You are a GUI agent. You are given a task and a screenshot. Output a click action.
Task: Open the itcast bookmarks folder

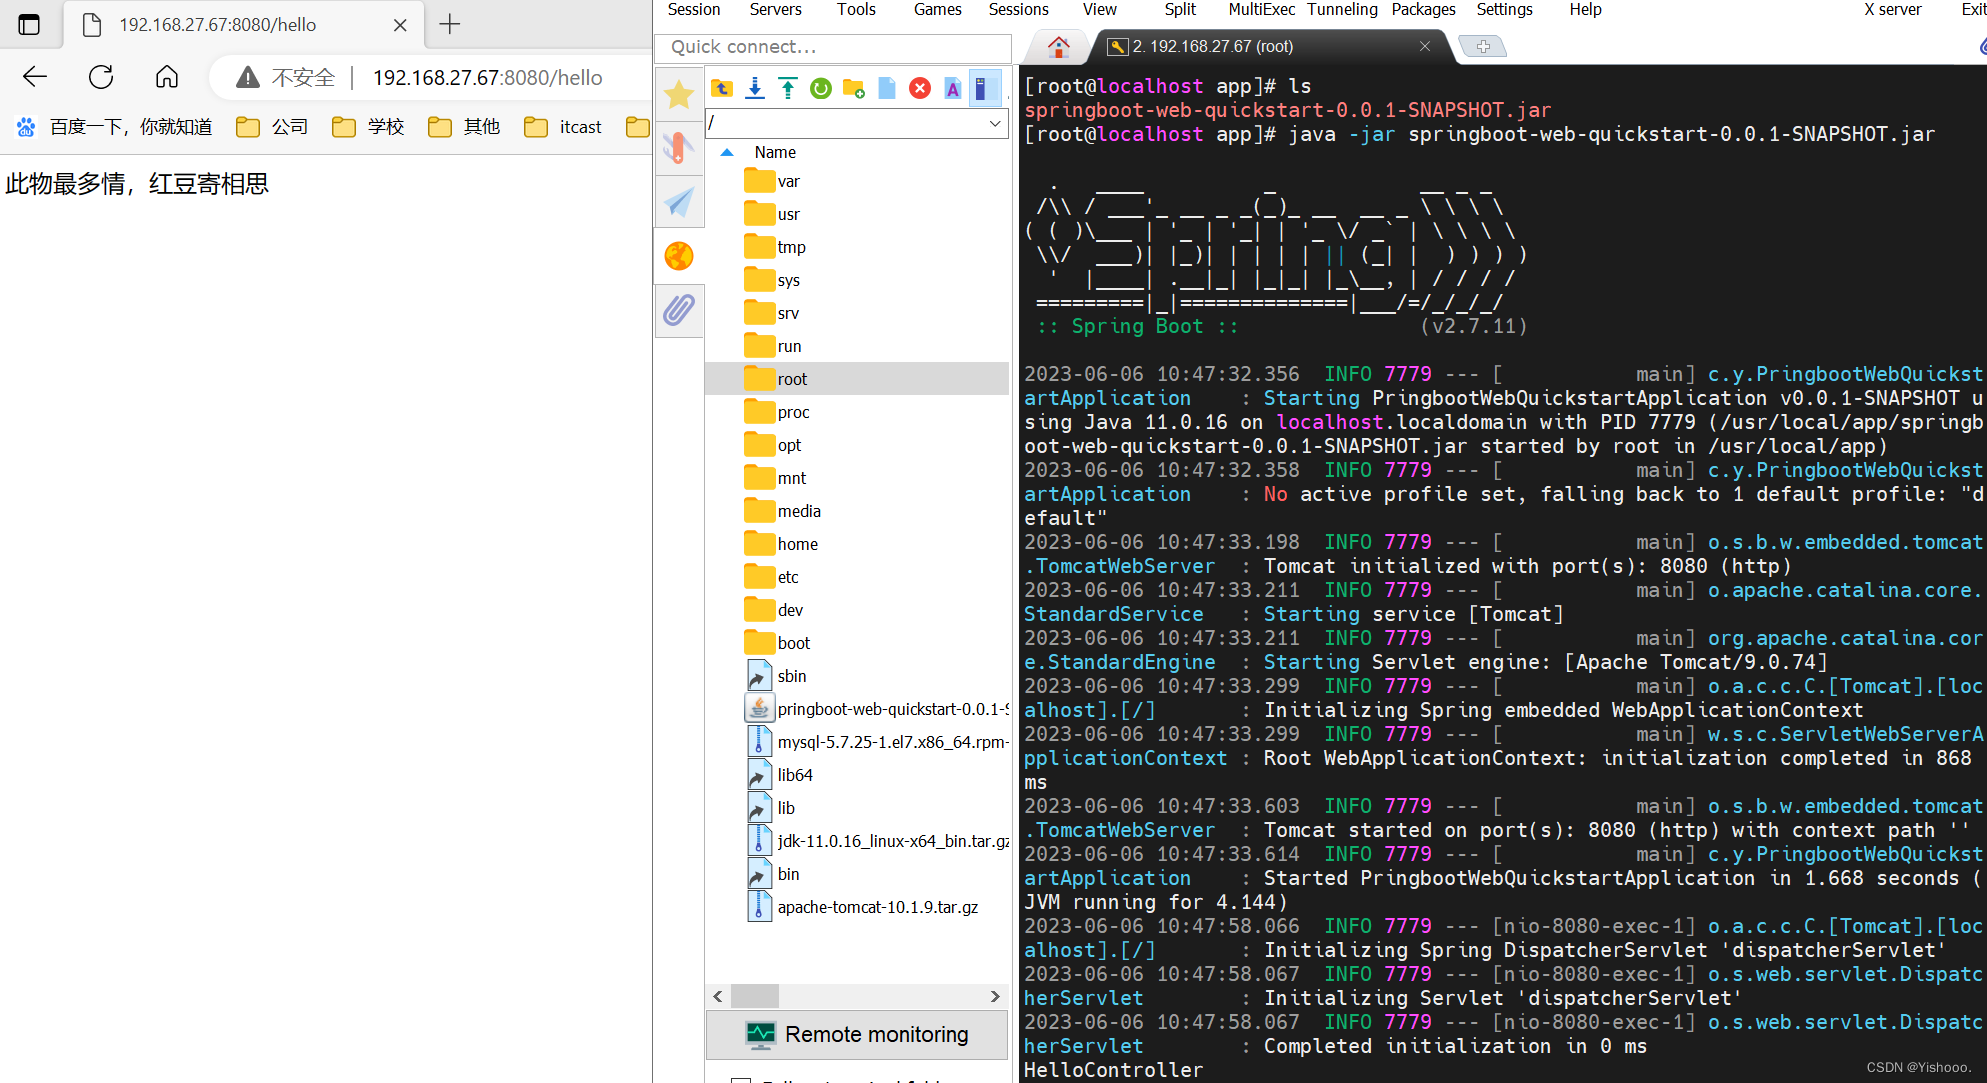pyautogui.click(x=564, y=127)
